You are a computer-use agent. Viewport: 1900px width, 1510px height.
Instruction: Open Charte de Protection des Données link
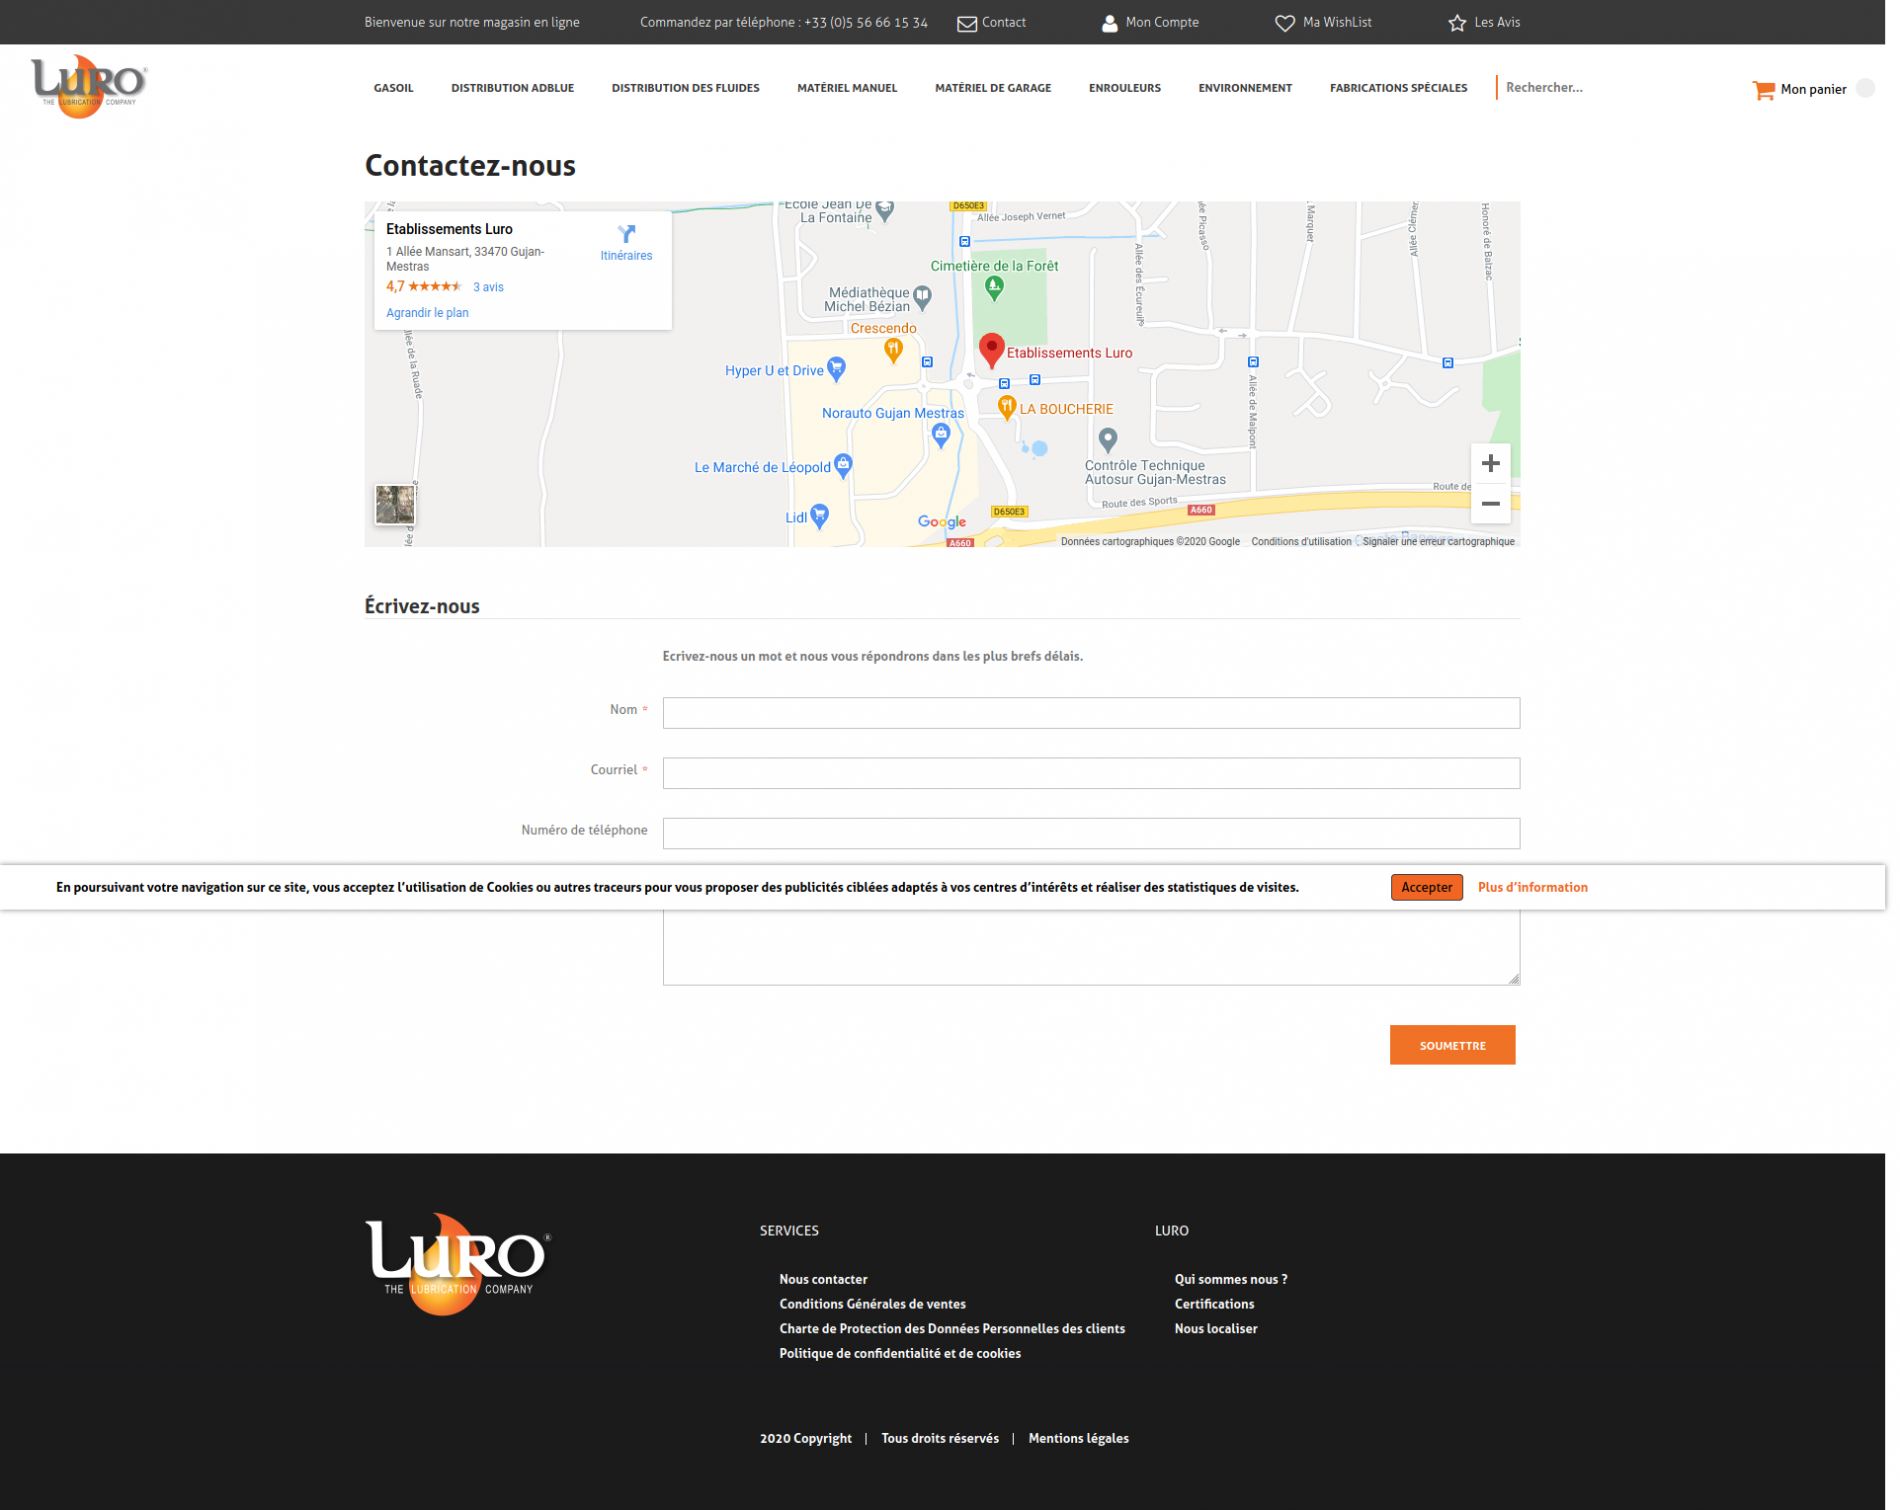952,1329
